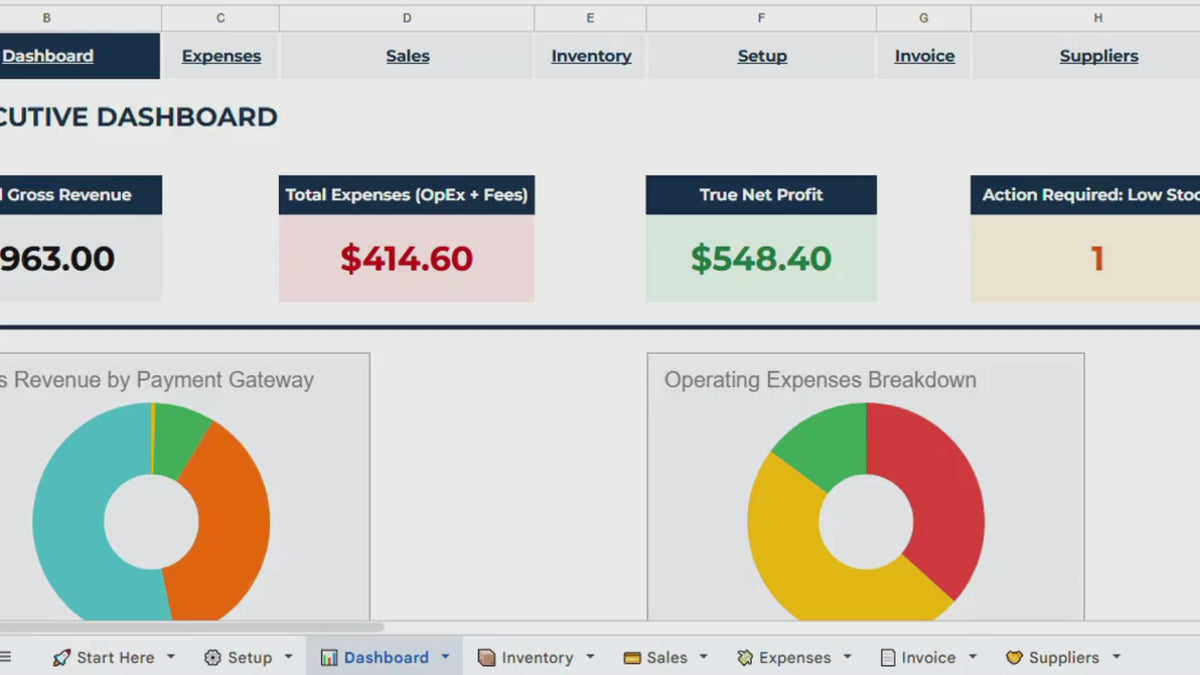
Task: Open the all sheets list menu icon
Action: [x=6, y=657]
